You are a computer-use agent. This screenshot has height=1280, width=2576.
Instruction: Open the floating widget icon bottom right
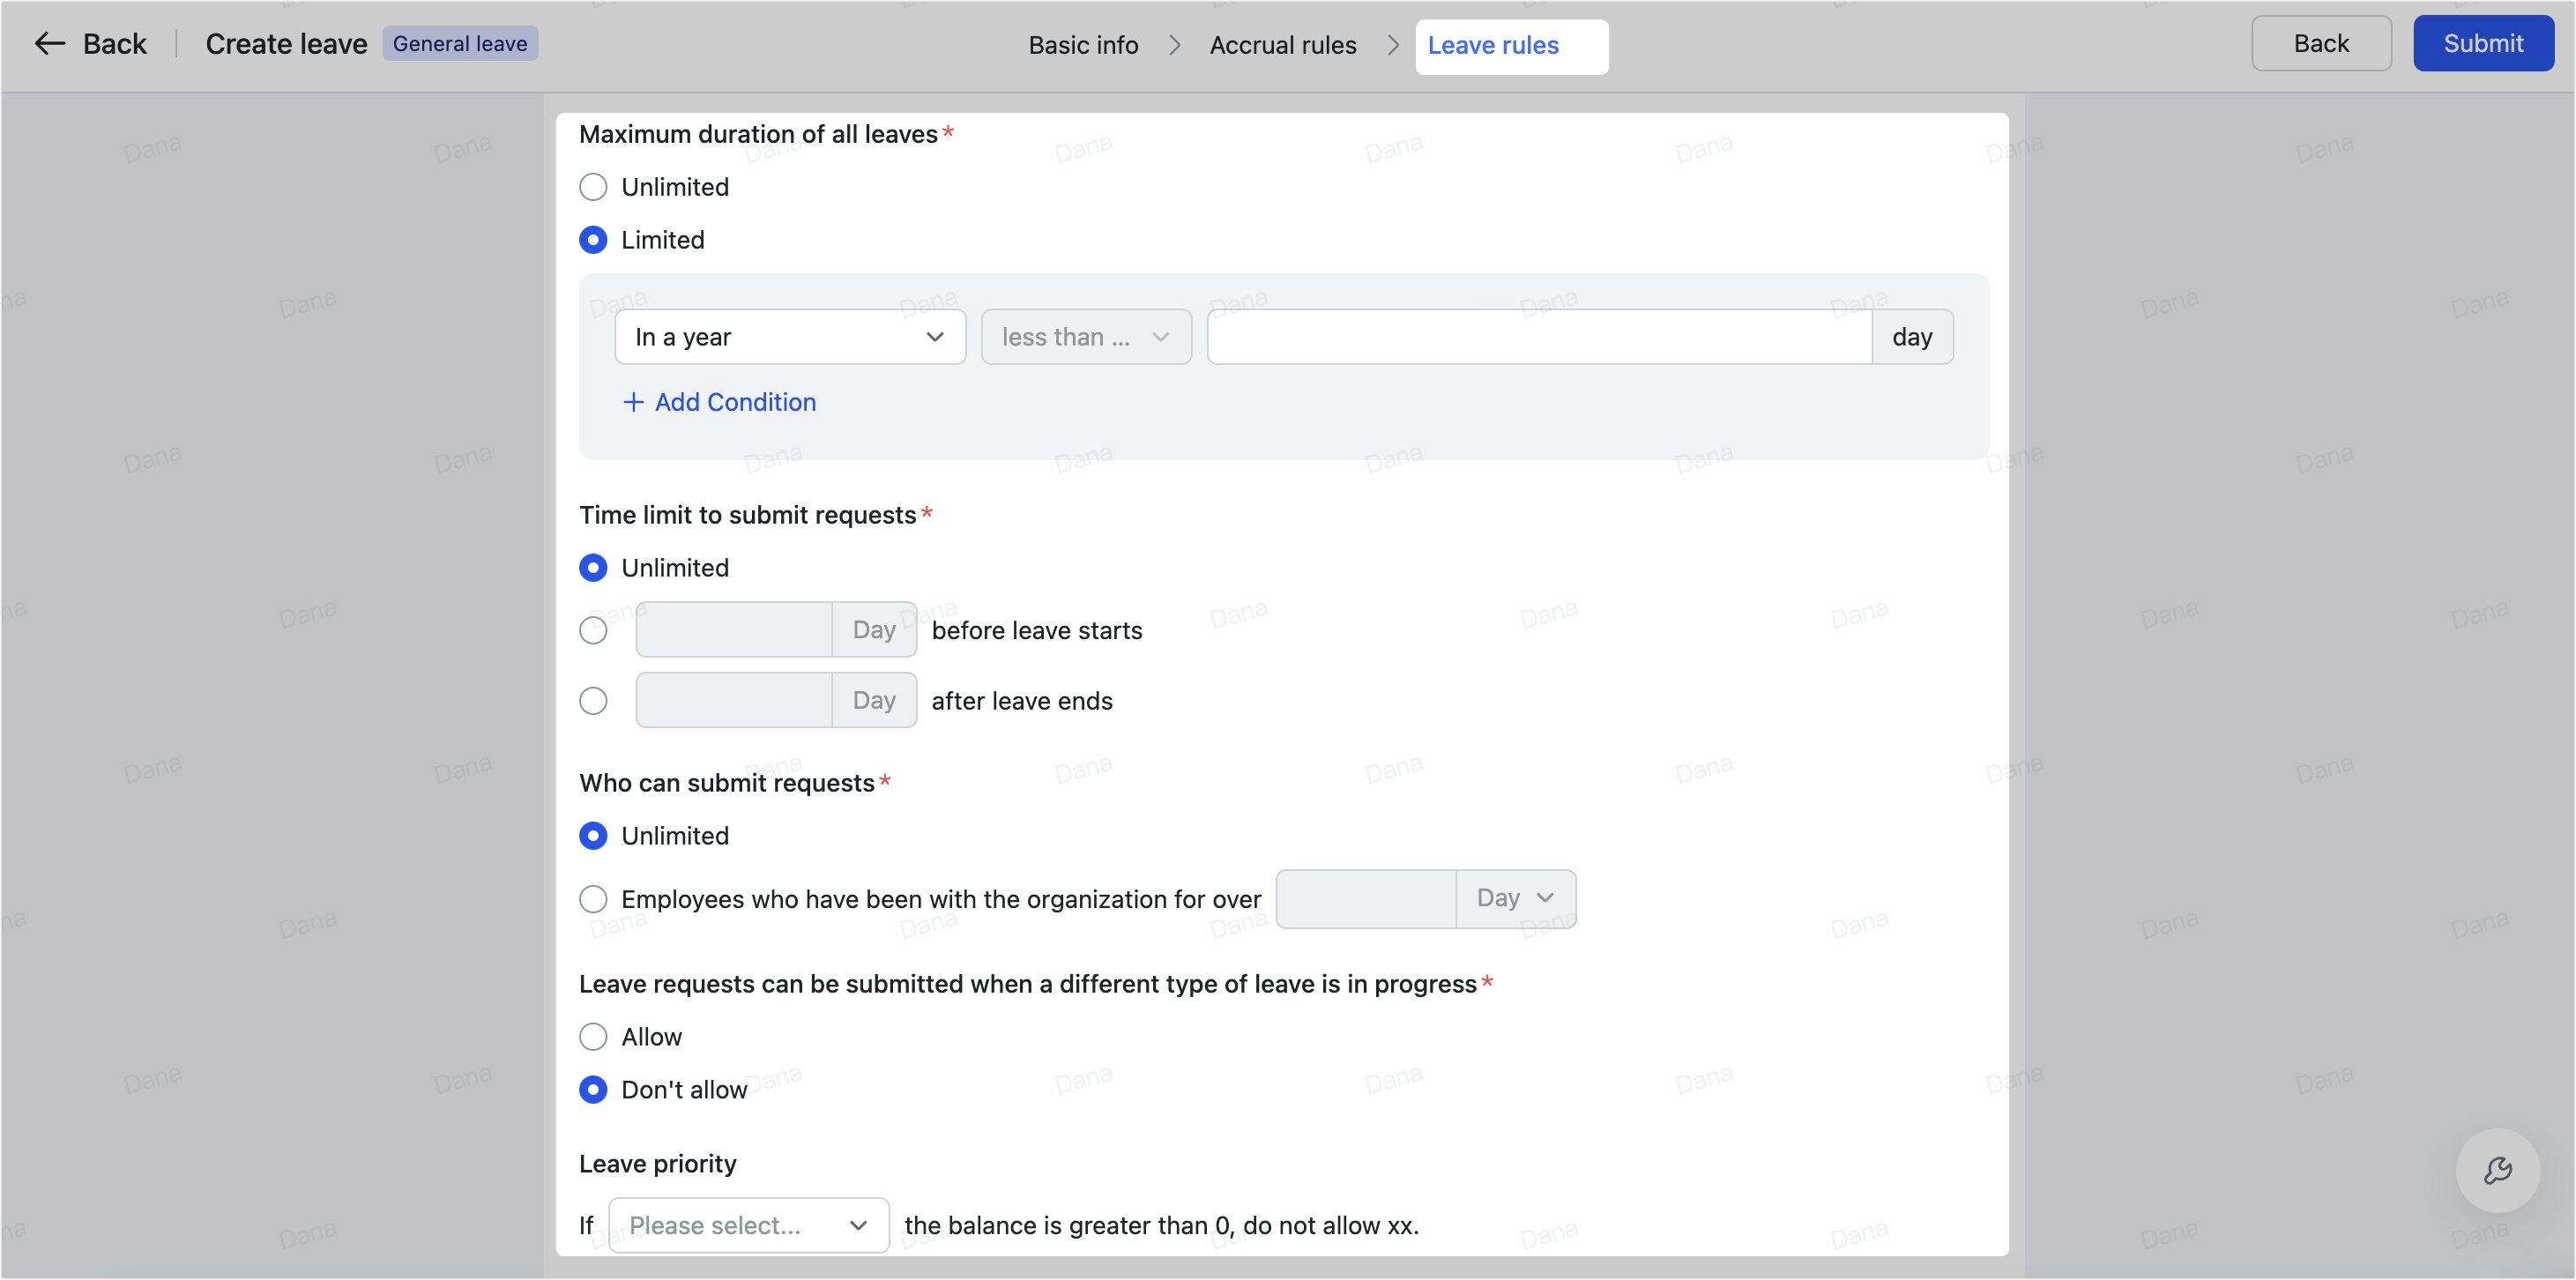click(2498, 1170)
